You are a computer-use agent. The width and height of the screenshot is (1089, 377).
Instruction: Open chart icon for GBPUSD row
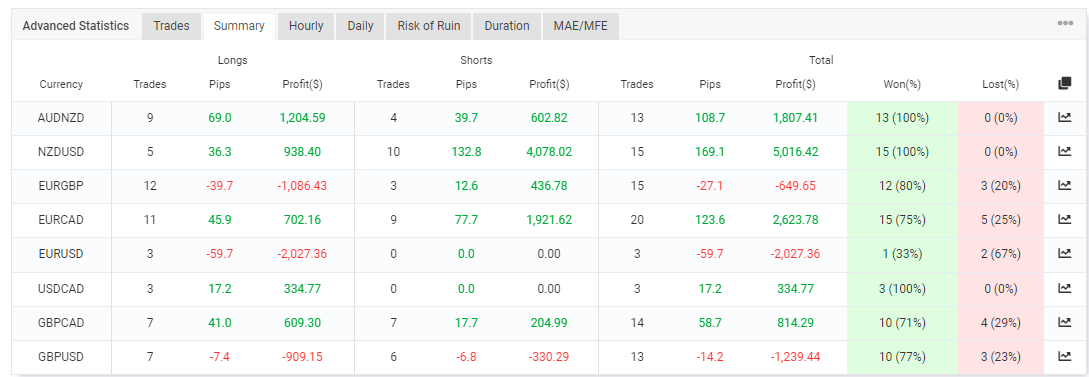(1064, 356)
